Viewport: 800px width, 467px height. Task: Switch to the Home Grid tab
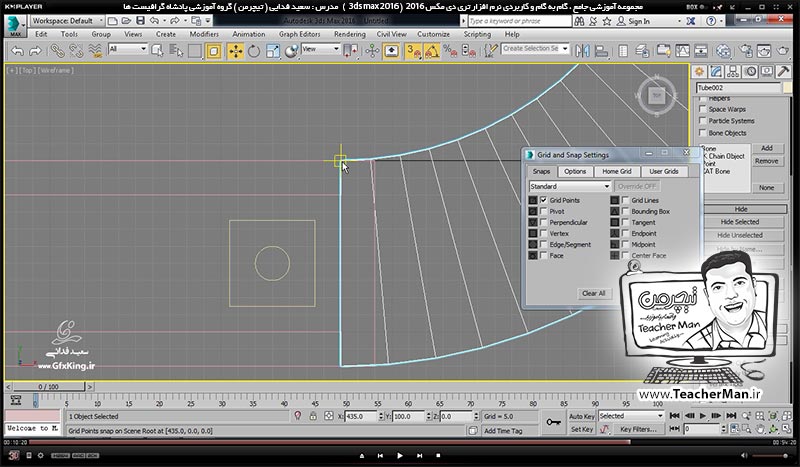click(616, 171)
